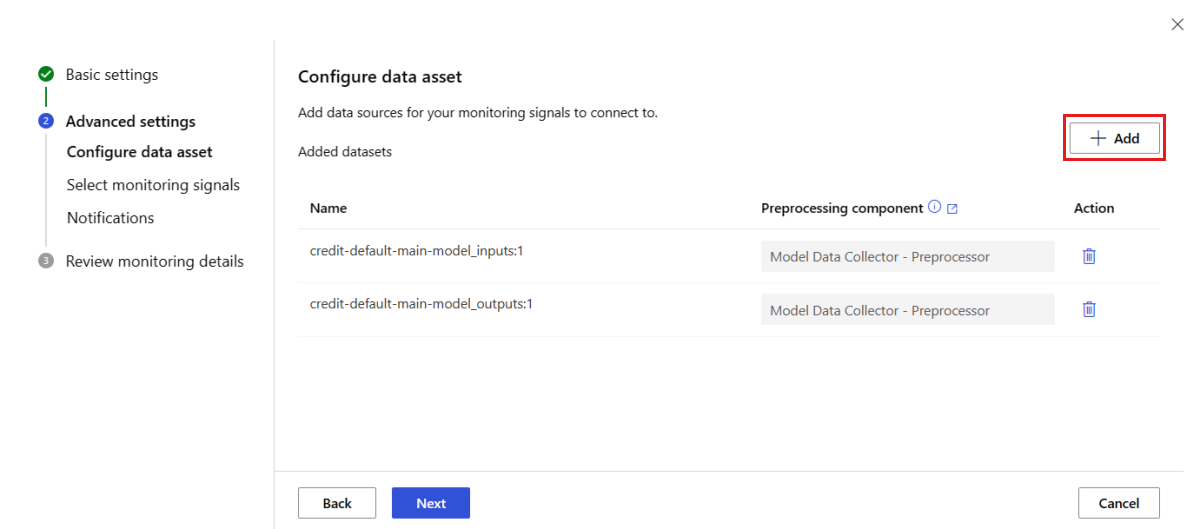Image resolution: width=1200 pixels, height=529 pixels.
Task: Open Review monitoring details step
Action: click(x=154, y=262)
